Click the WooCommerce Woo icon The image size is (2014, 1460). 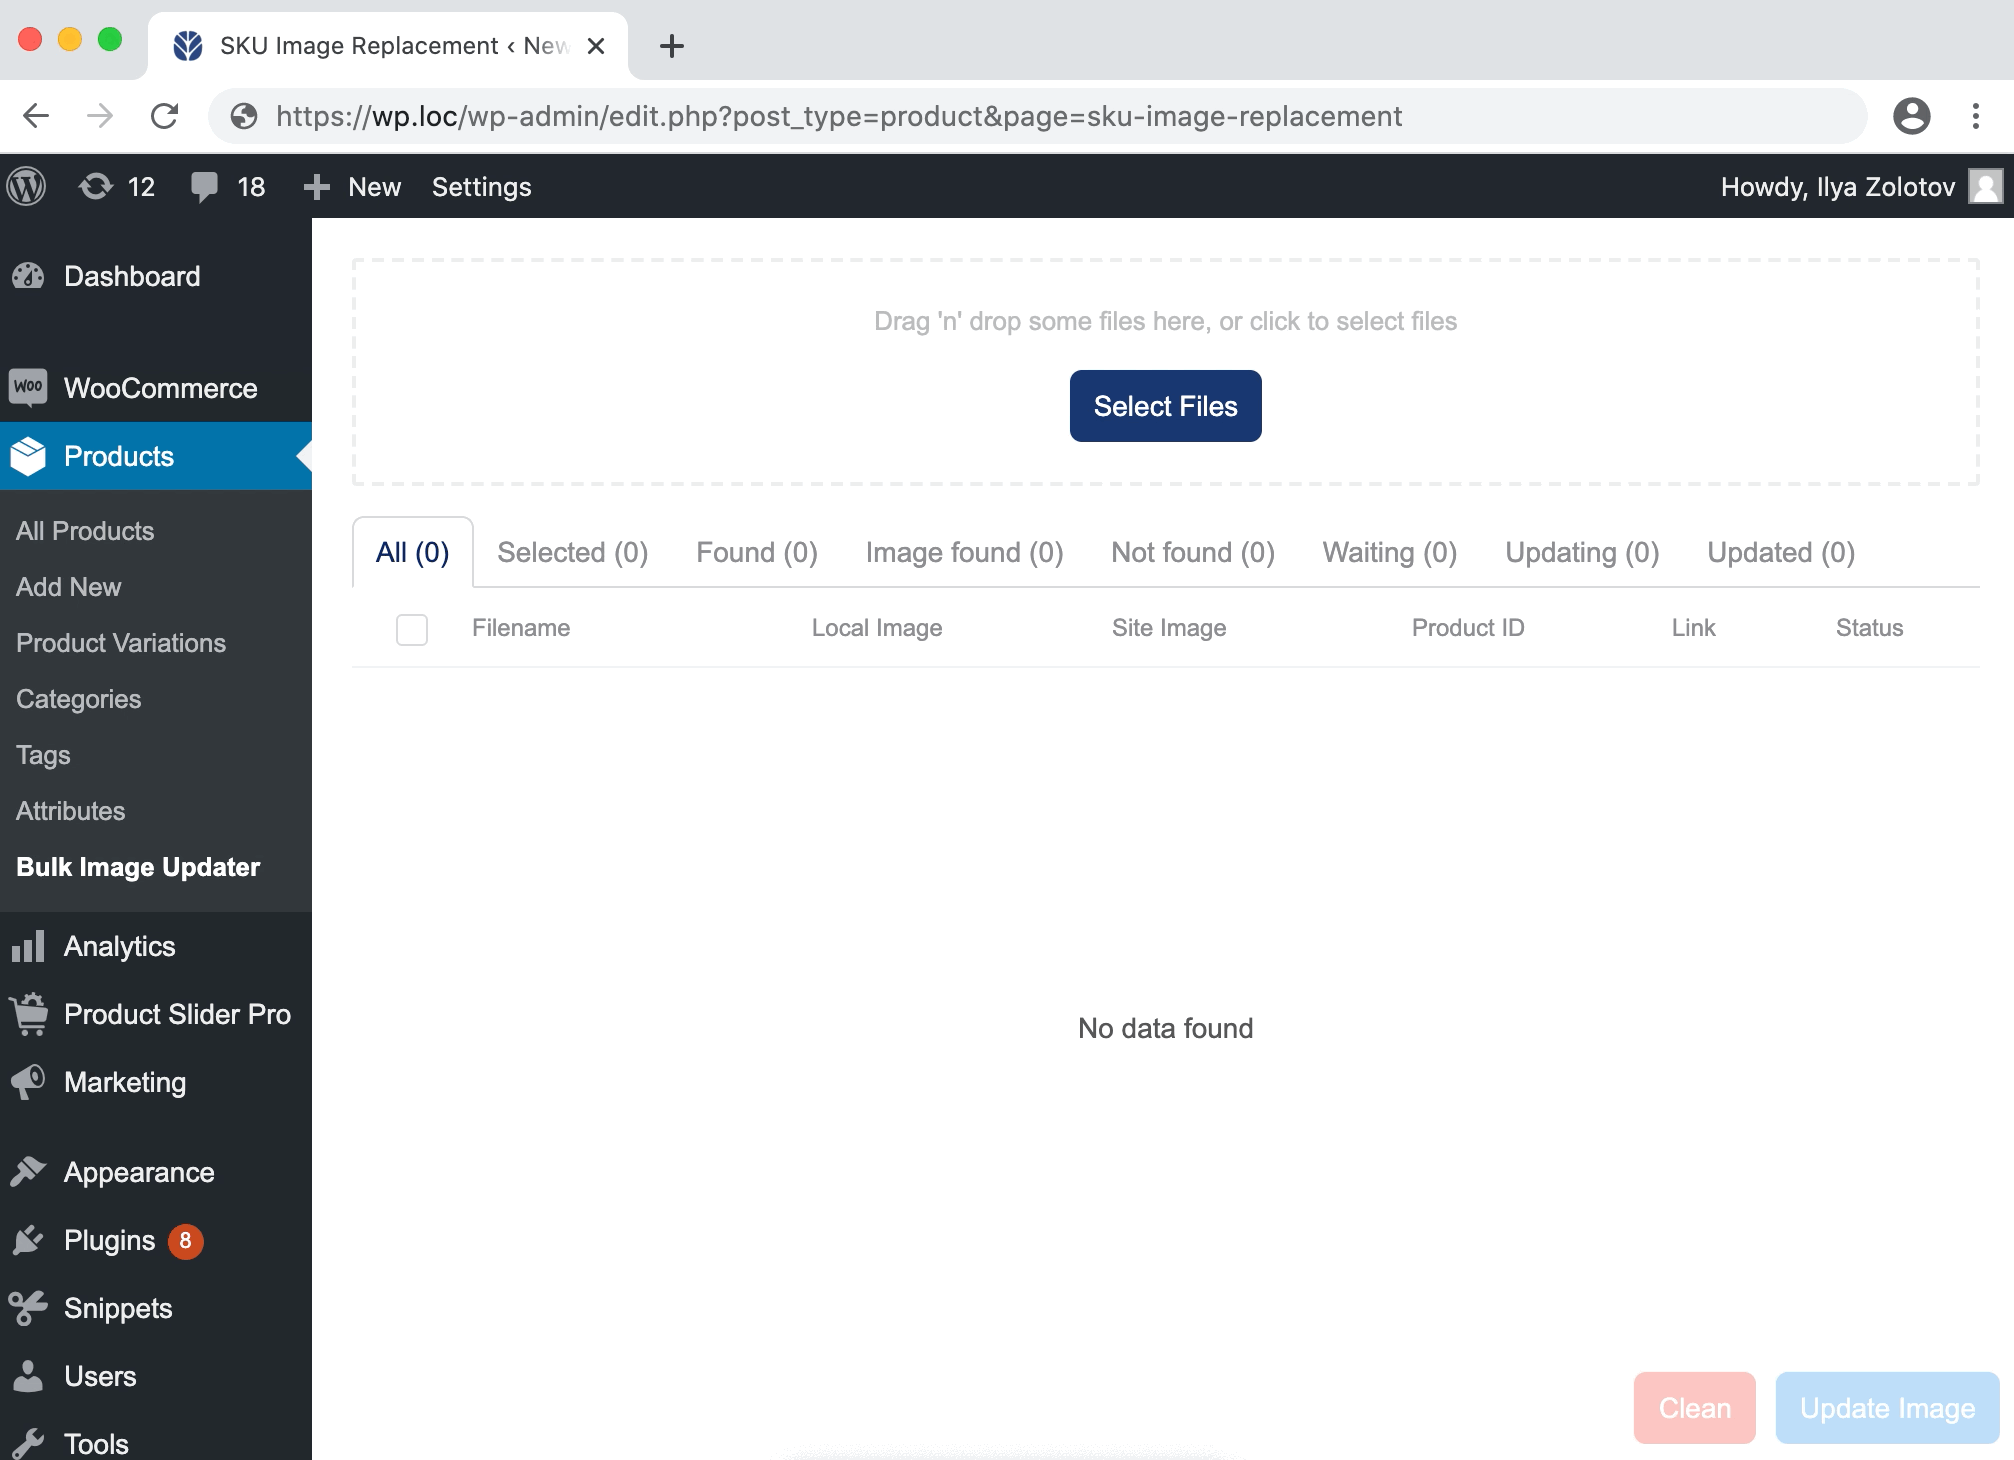[x=28, y=387]
